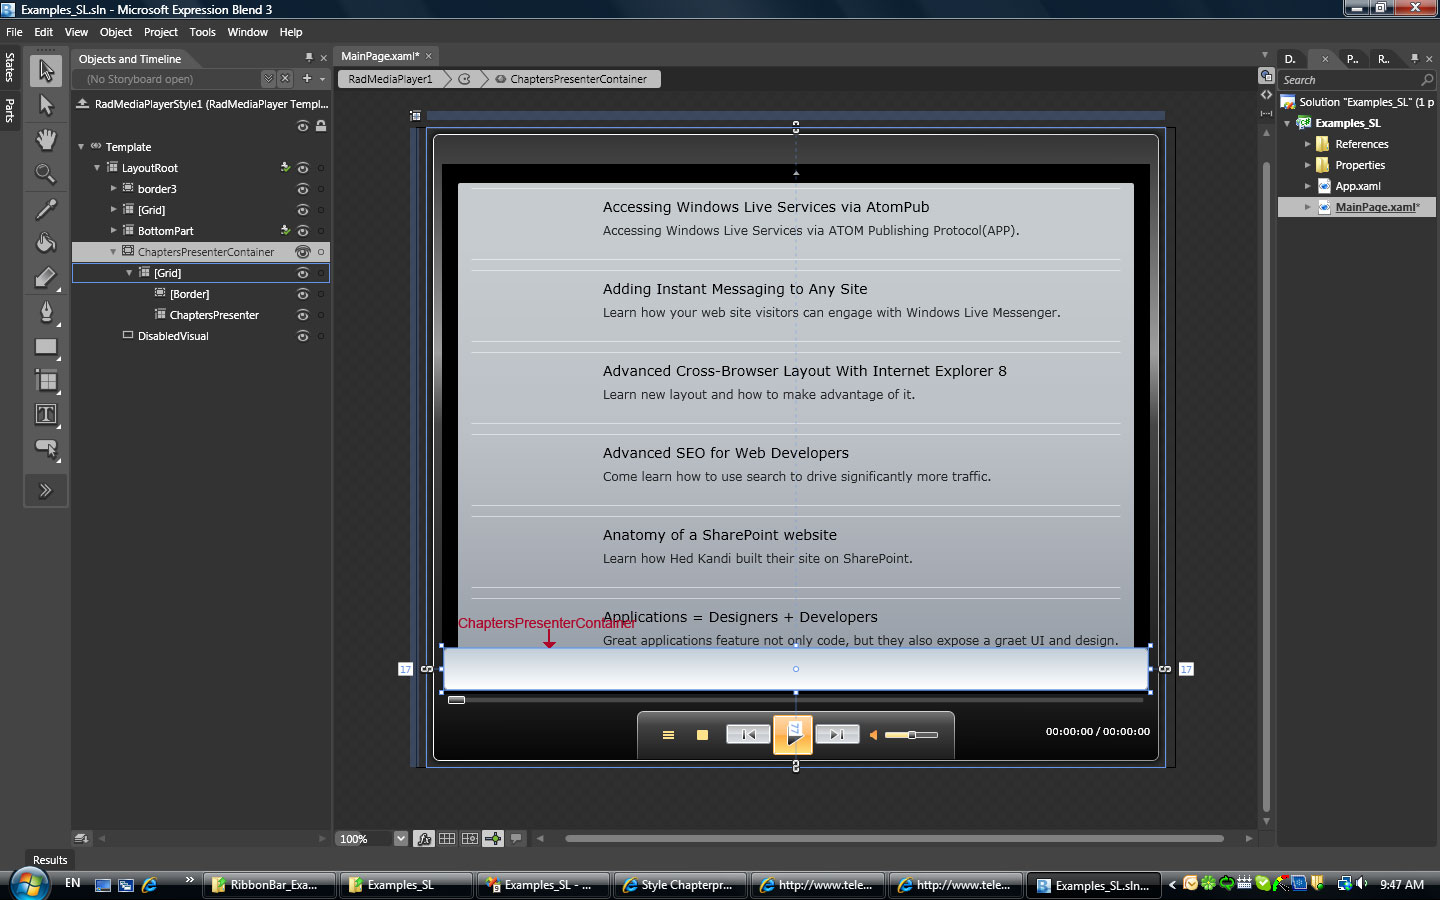This screenshot has height=900, width=1440.
Task: Choose the Button control tool
Action: (x=46, y=448)
